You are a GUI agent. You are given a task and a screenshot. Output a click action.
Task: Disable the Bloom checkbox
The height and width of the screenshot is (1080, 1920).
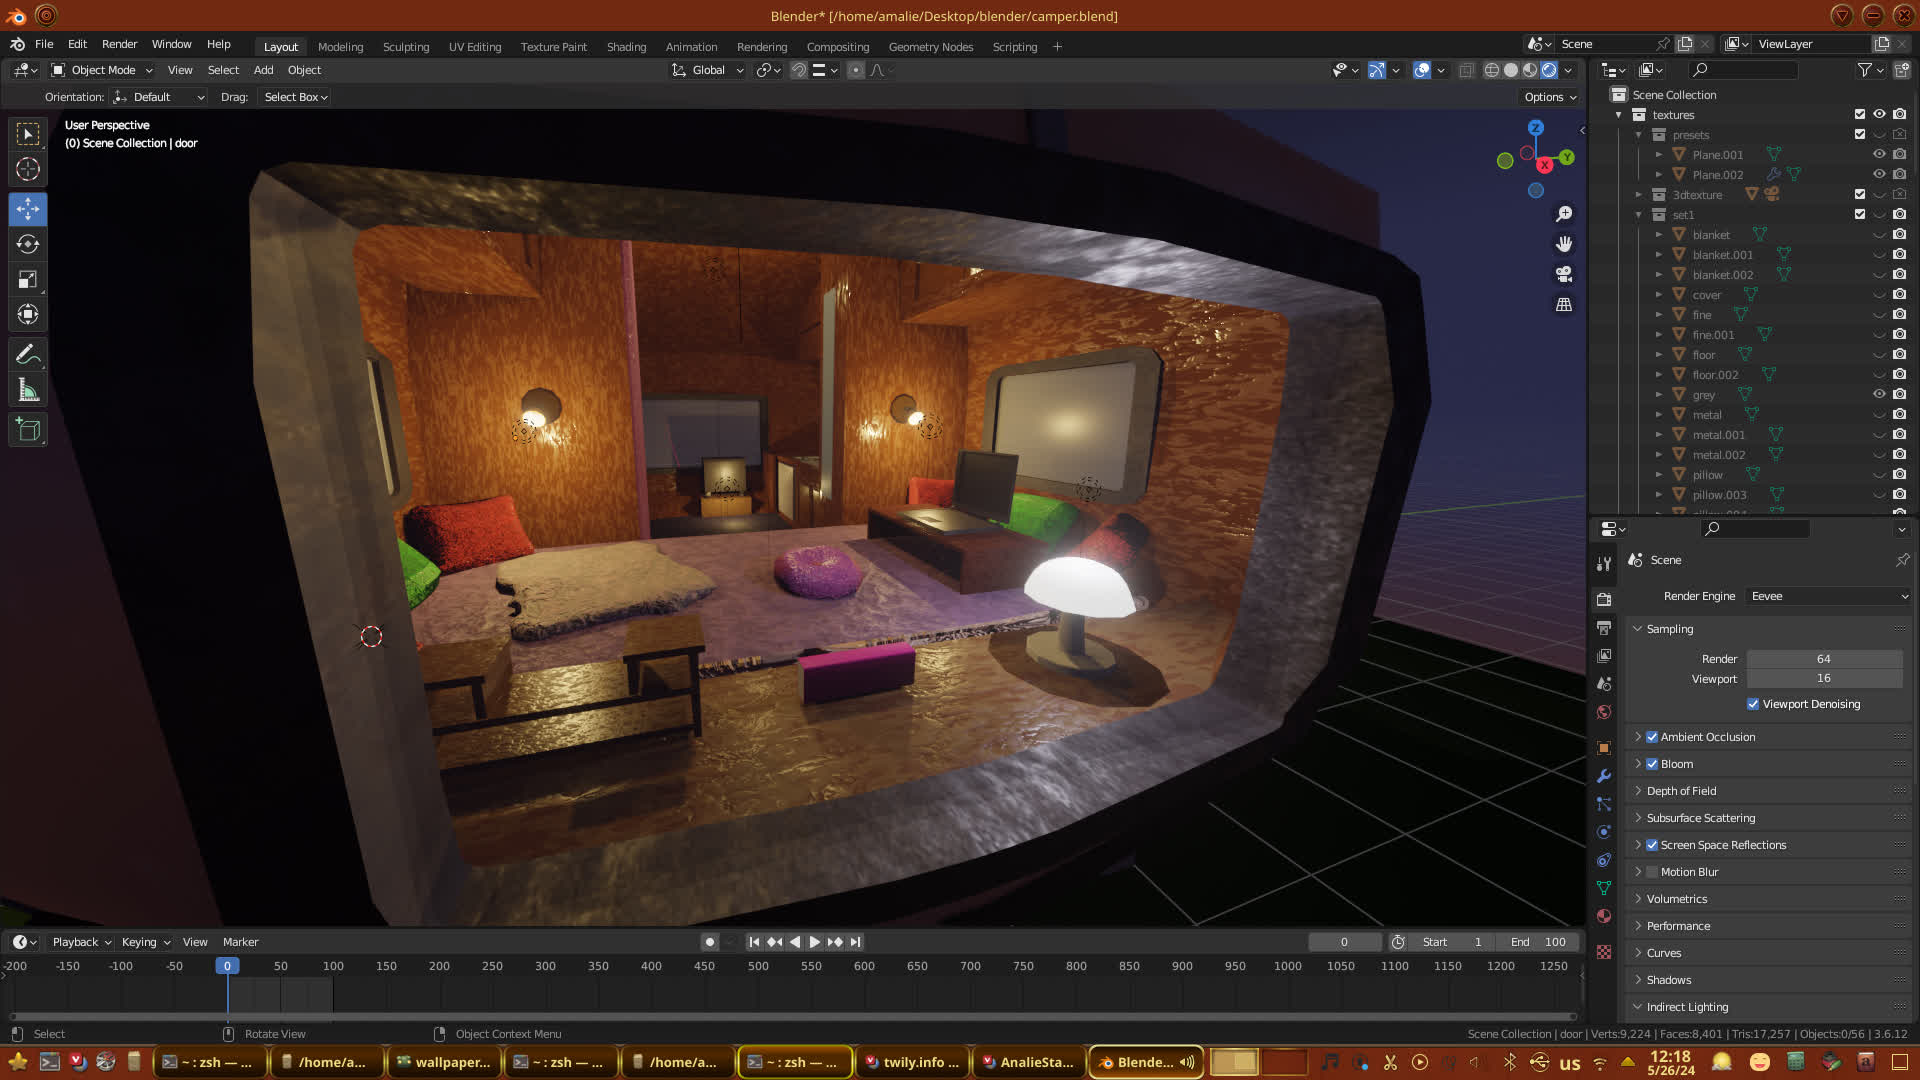click(1652, 764)
